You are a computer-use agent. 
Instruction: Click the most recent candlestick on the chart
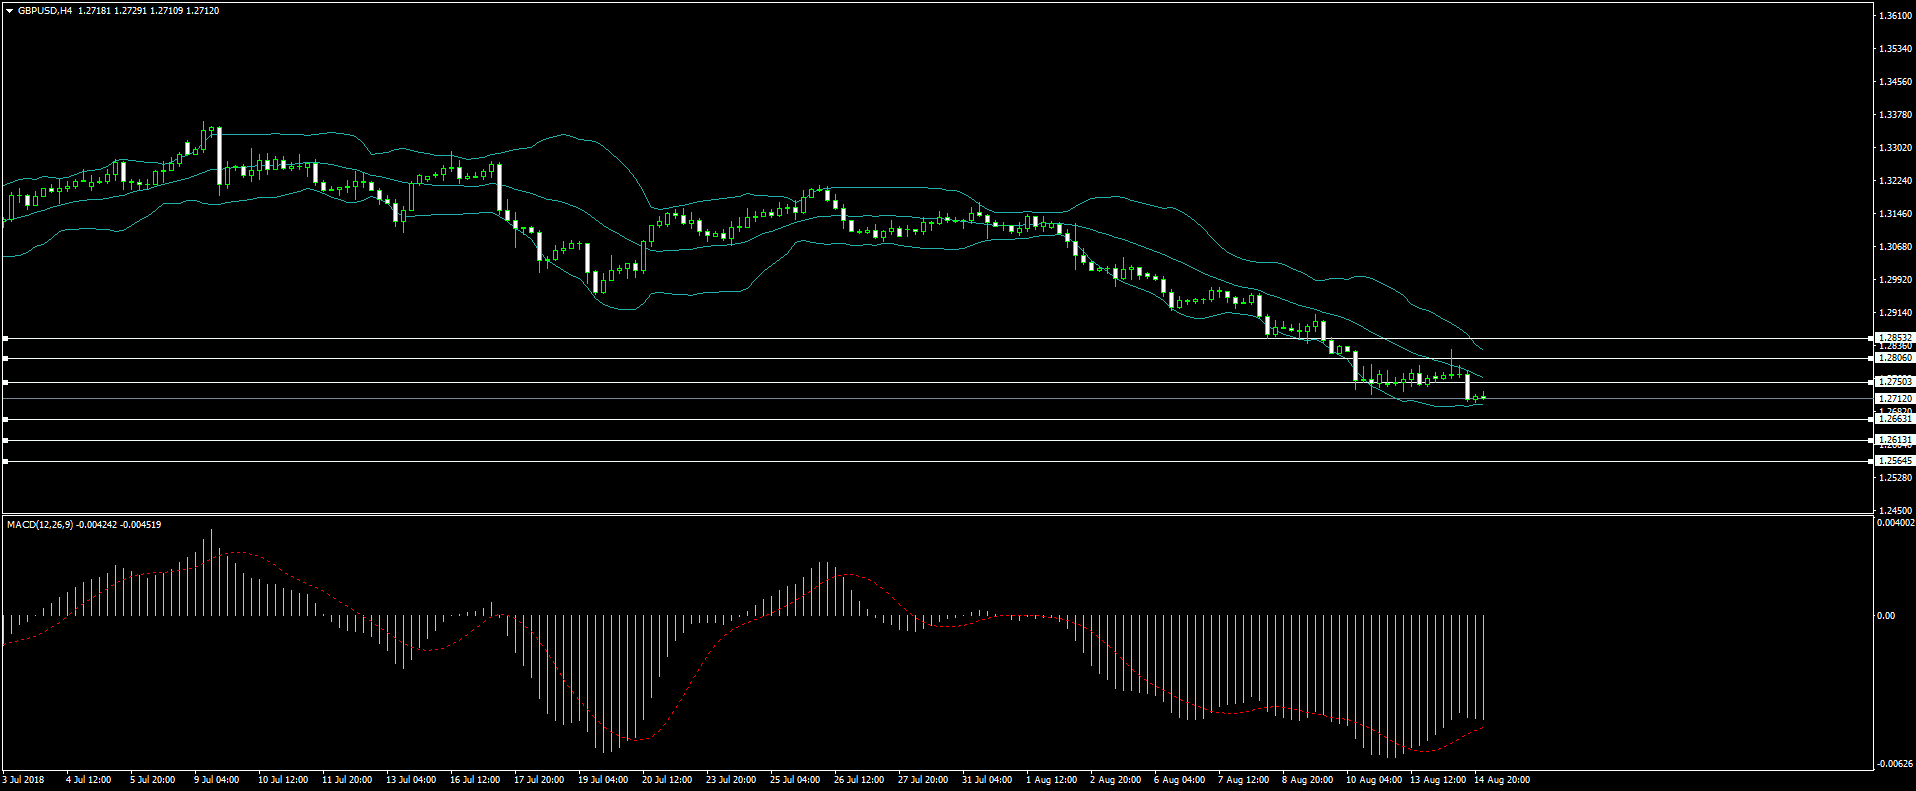pyautogui.click(x=1483, y=397)
